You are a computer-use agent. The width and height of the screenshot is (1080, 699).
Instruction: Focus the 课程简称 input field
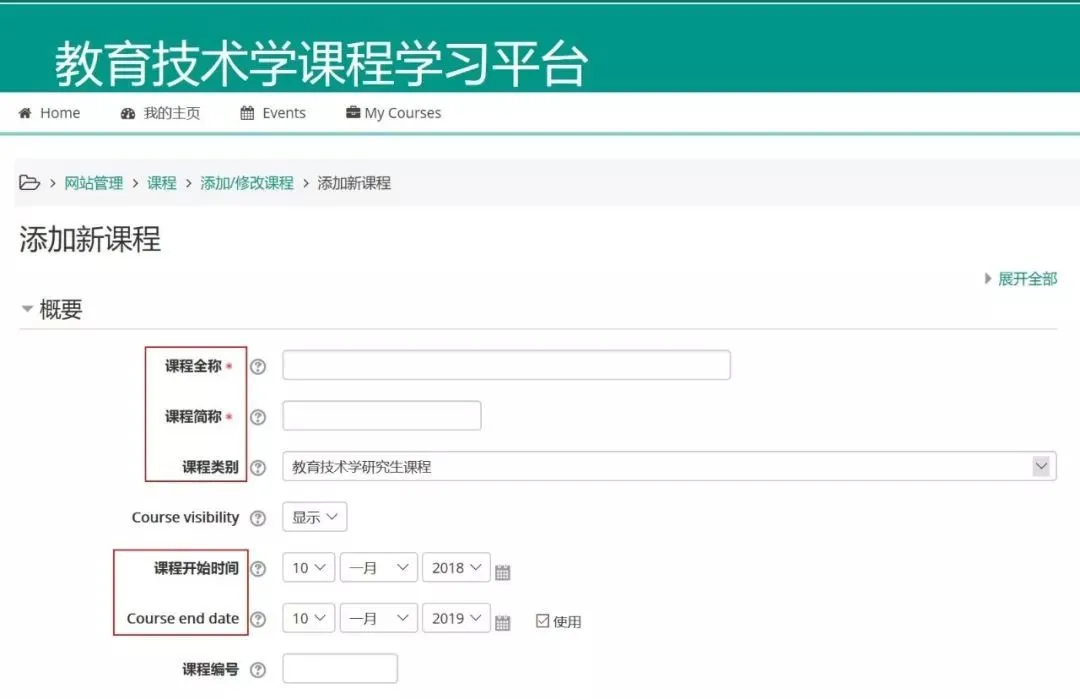click(x=382, y=415)
